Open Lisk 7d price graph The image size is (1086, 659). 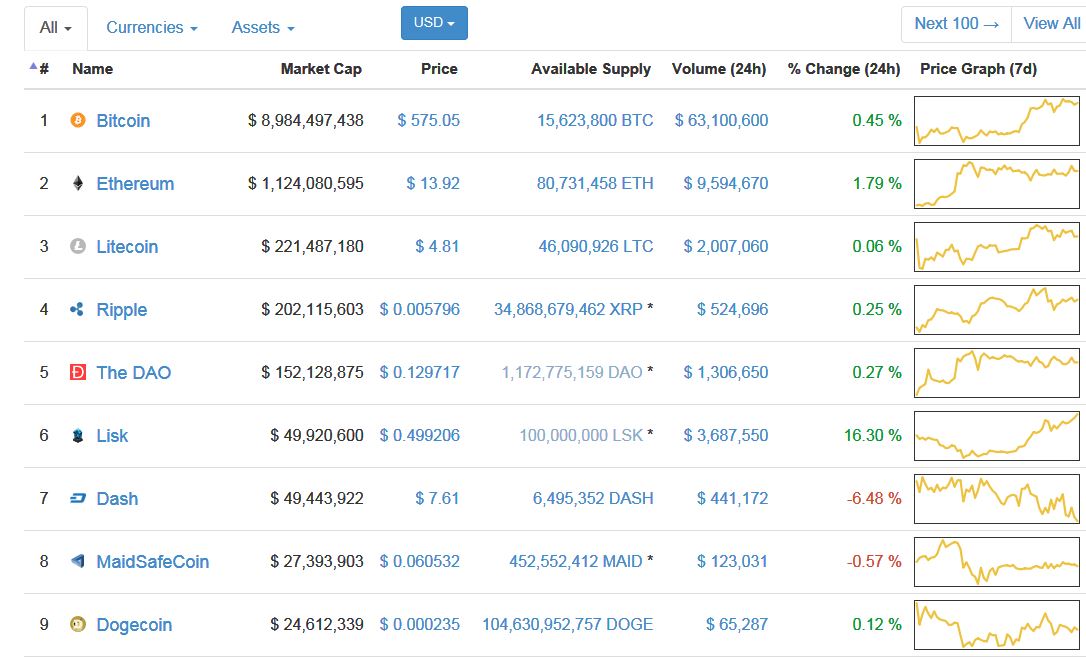tap(997, 436)
